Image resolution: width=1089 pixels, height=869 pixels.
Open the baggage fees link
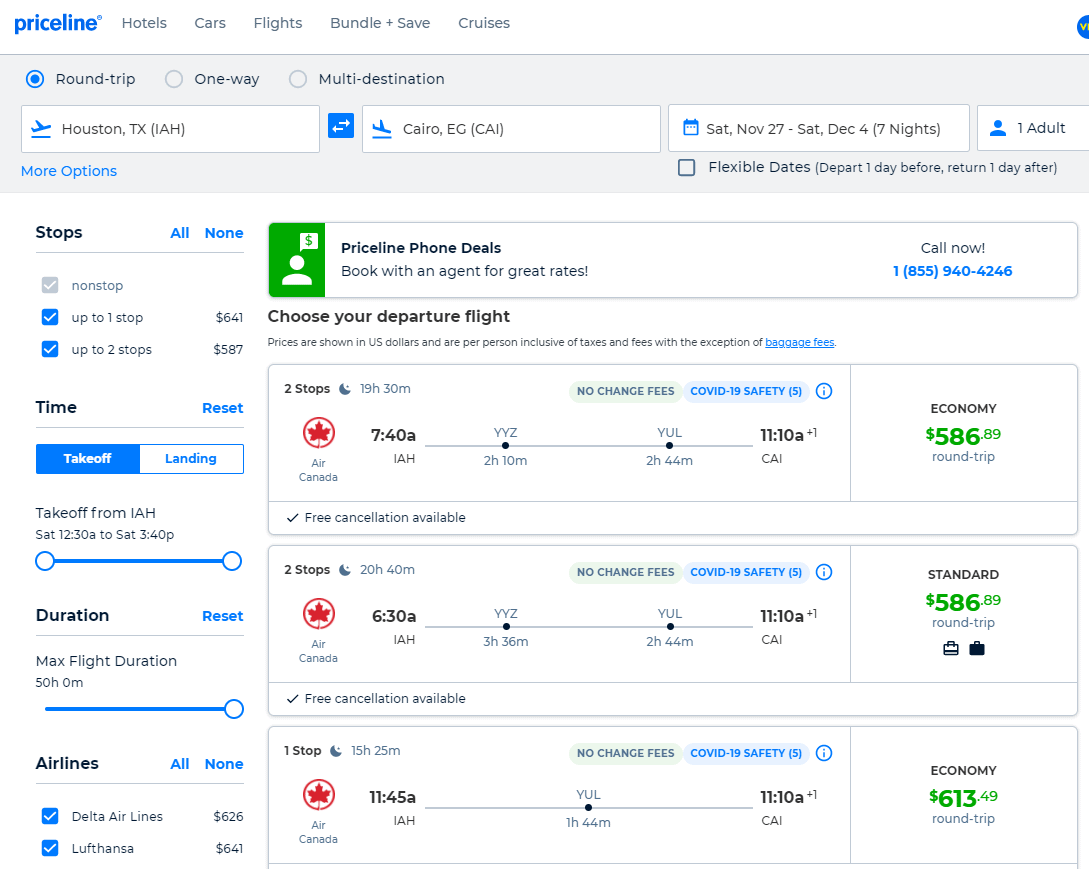coord(799,342)
